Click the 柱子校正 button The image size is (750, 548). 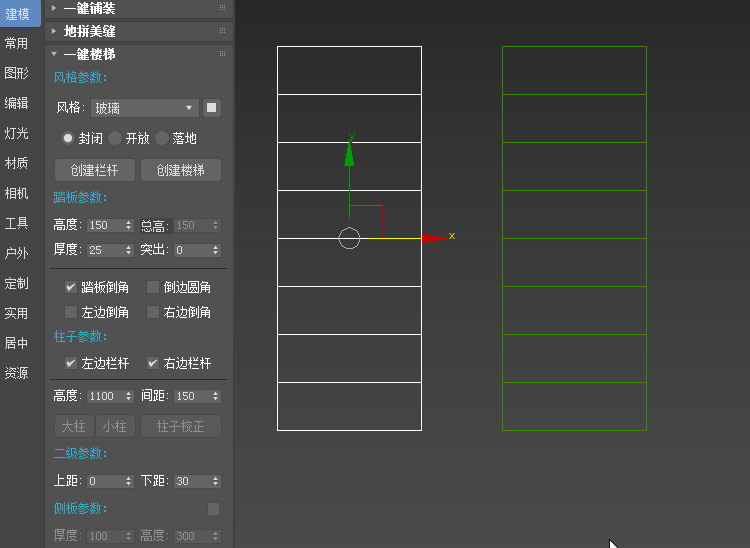tap(181, 426)
